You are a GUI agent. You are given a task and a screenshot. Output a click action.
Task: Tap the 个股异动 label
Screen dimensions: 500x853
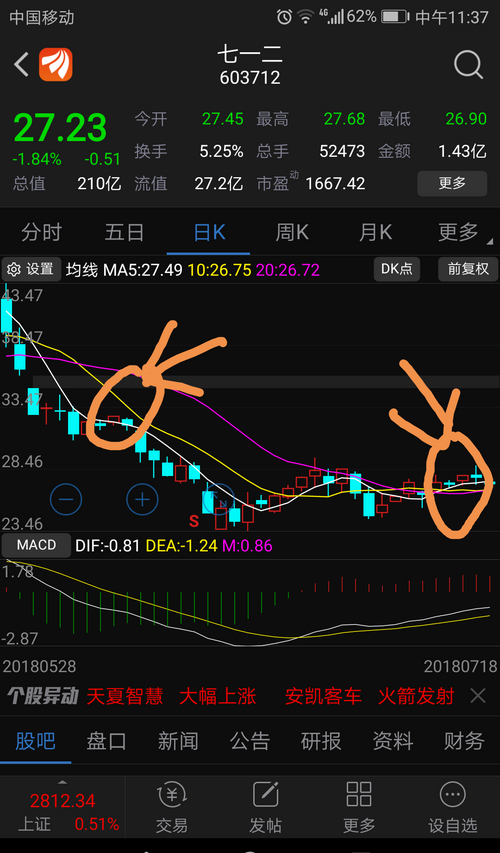(x=43, y=696)
